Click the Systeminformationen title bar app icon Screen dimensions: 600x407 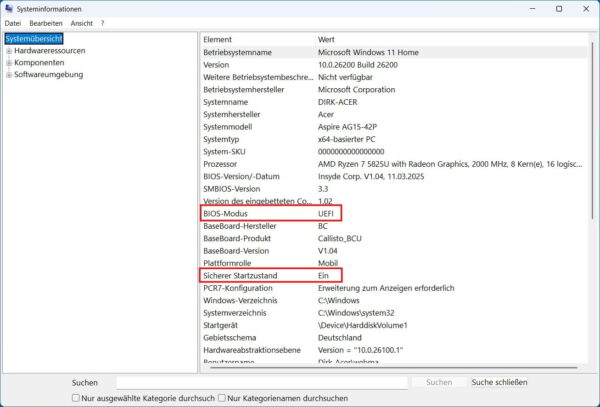[9, 8]
